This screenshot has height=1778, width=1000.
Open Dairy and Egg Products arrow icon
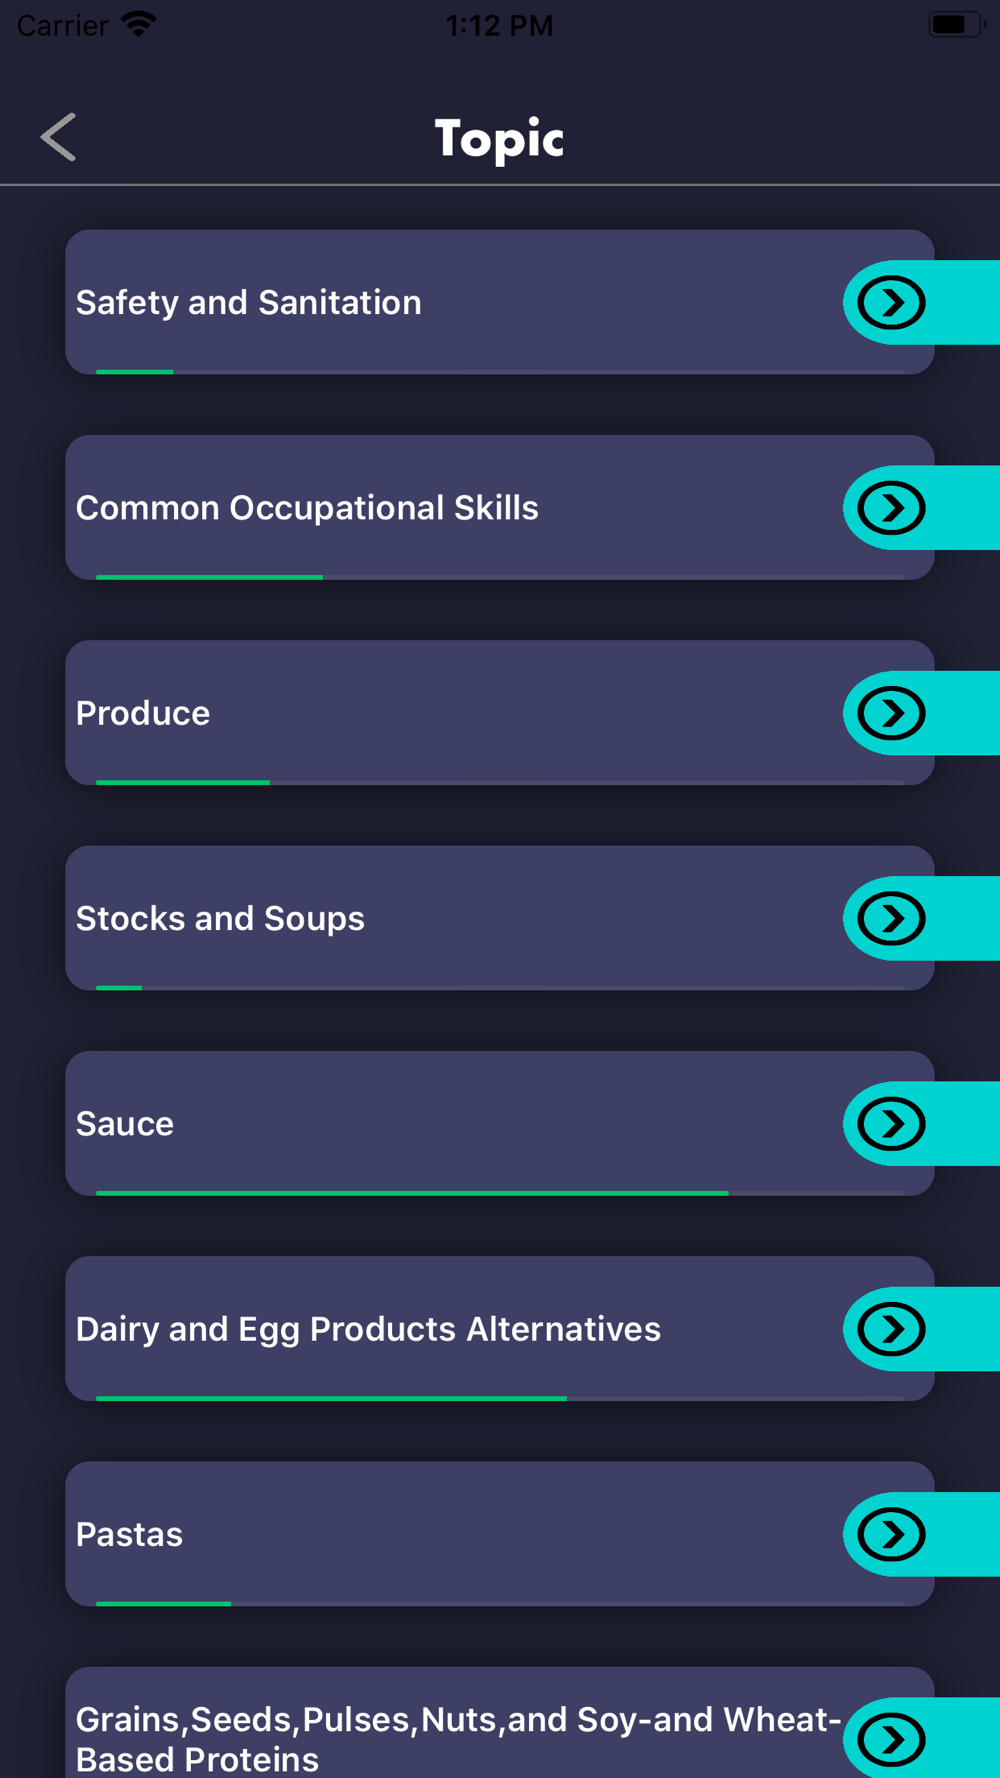(891, 1329)
